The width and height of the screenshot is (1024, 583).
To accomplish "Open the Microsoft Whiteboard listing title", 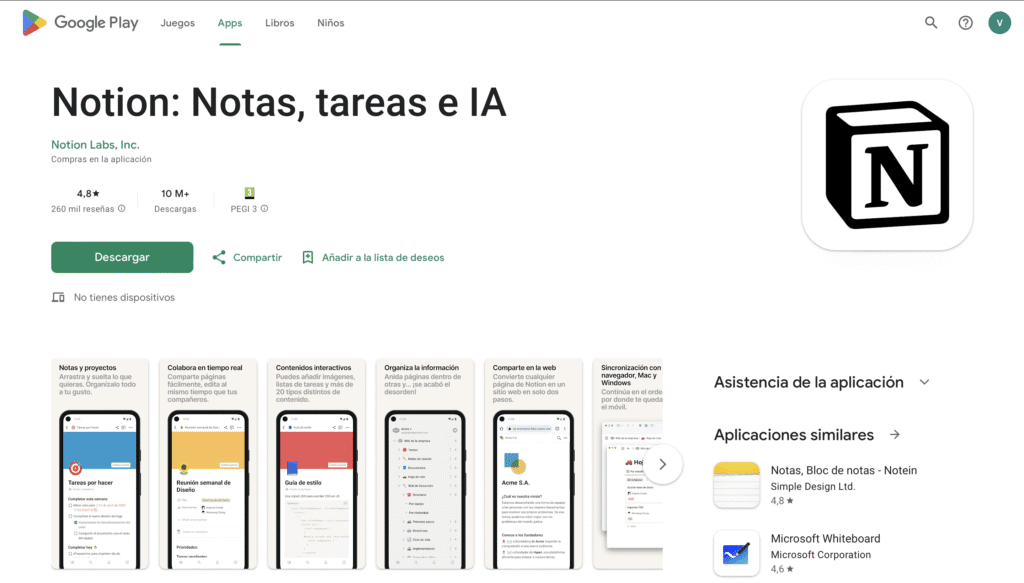I will coord(825,539).
